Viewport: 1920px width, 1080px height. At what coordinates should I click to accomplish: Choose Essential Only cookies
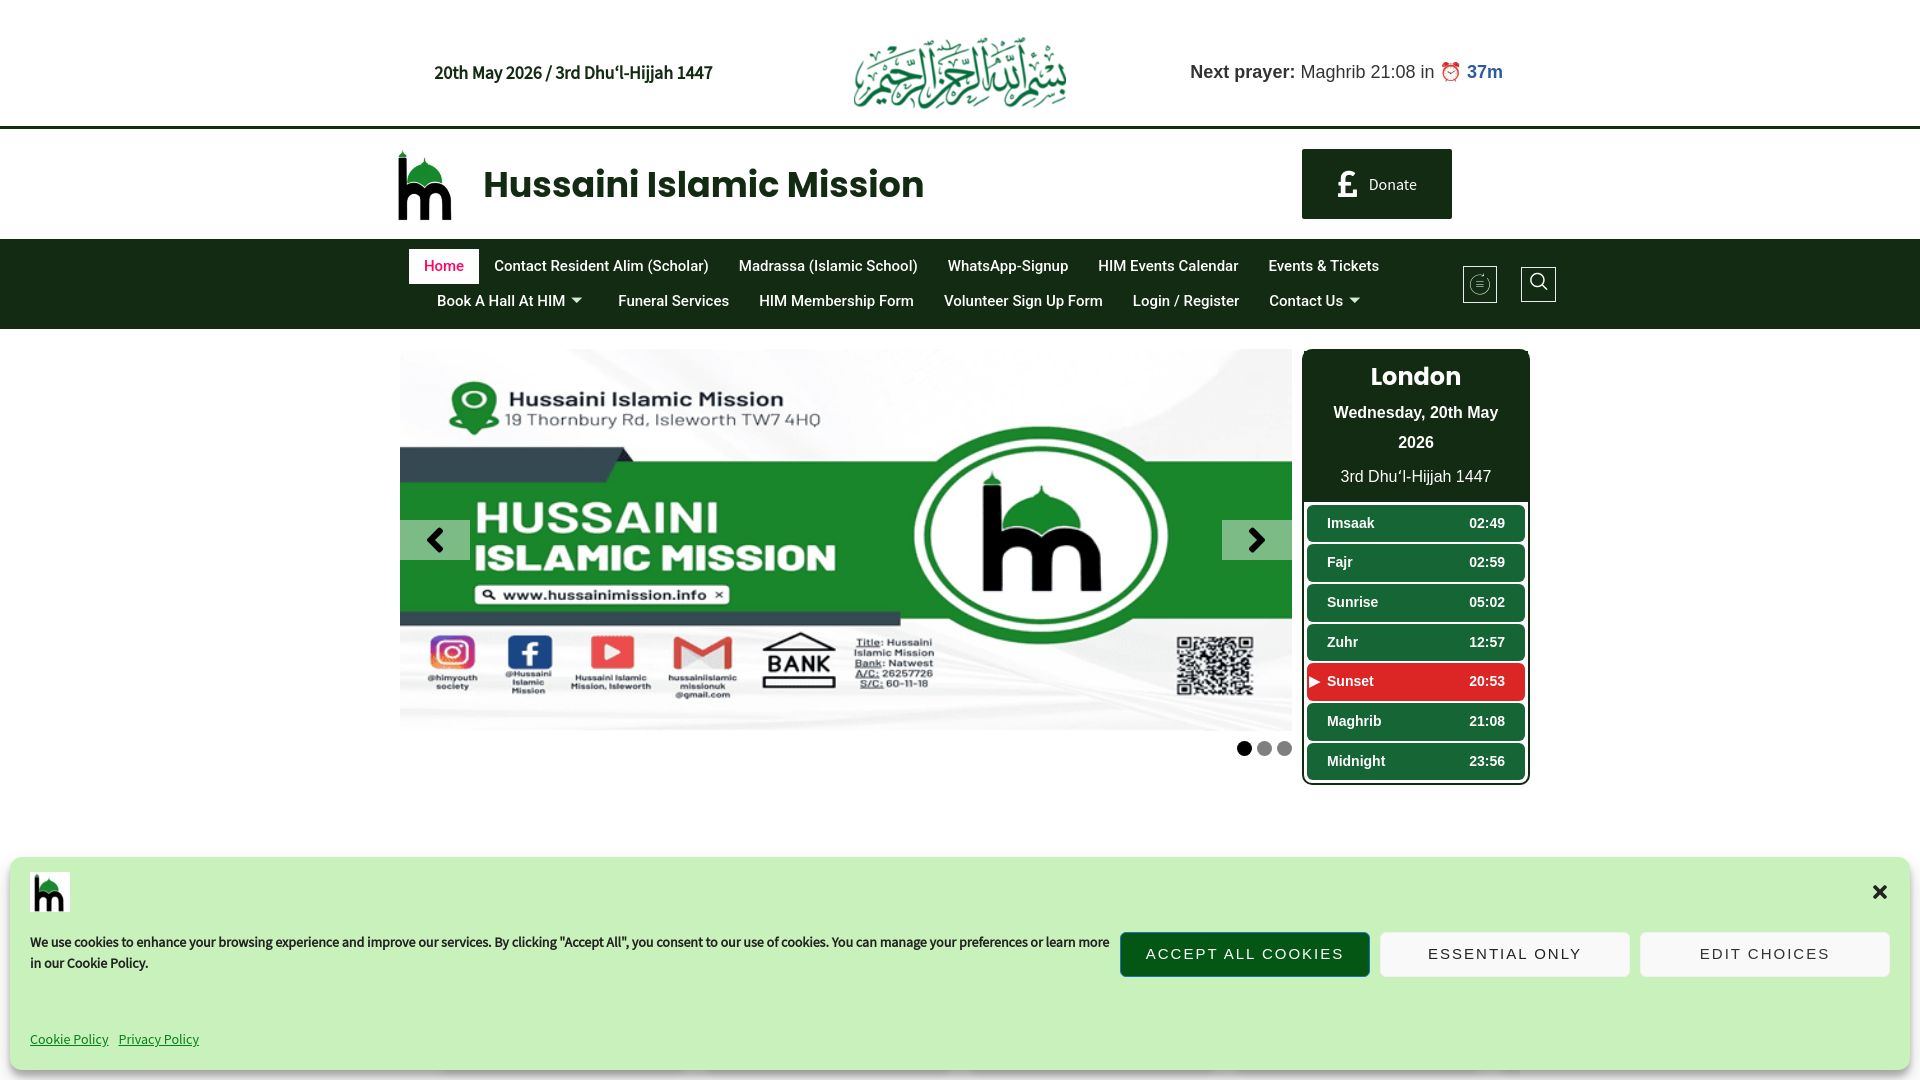[1505, 954]
